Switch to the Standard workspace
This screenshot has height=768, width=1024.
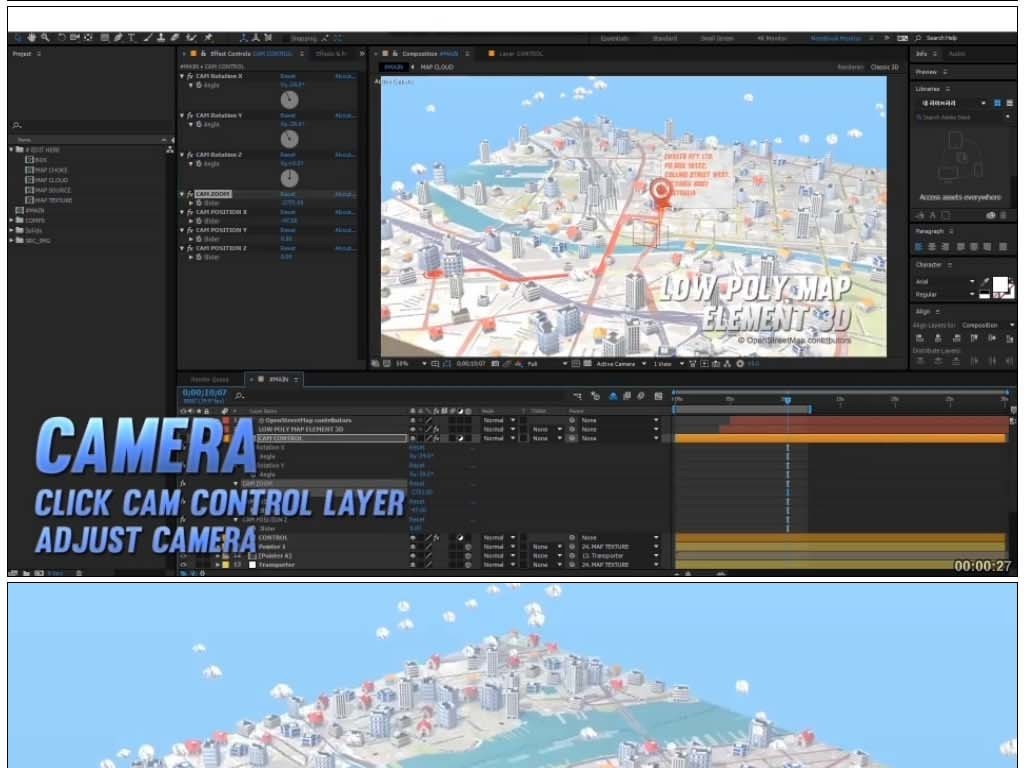664,38
